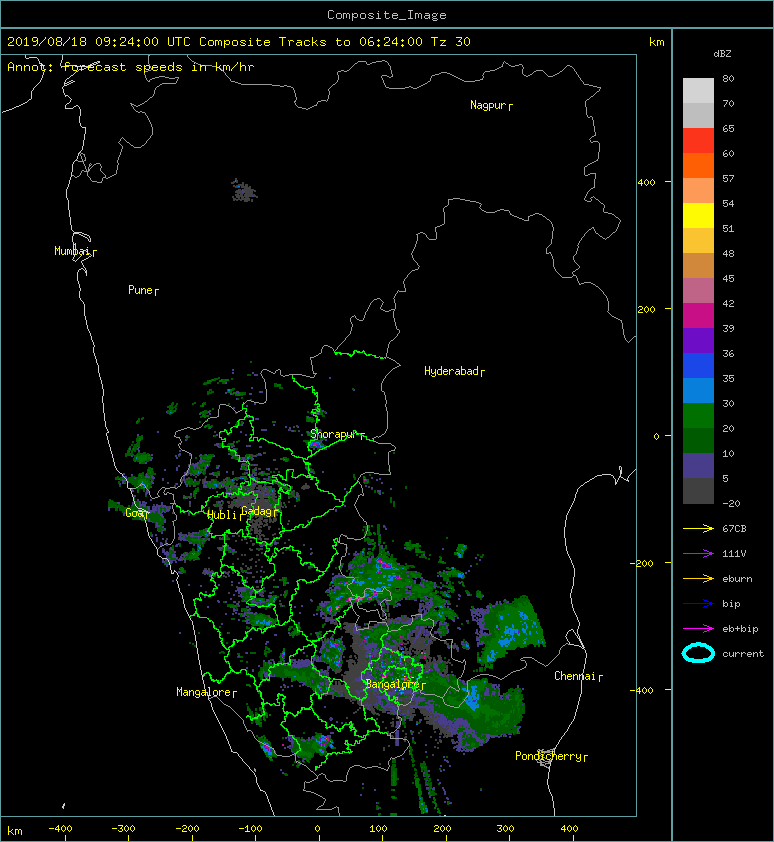Click the 400 km horizontal axis tick label
Image resolution: width=774 pixels, height=842 pixels.
(569, 829)
